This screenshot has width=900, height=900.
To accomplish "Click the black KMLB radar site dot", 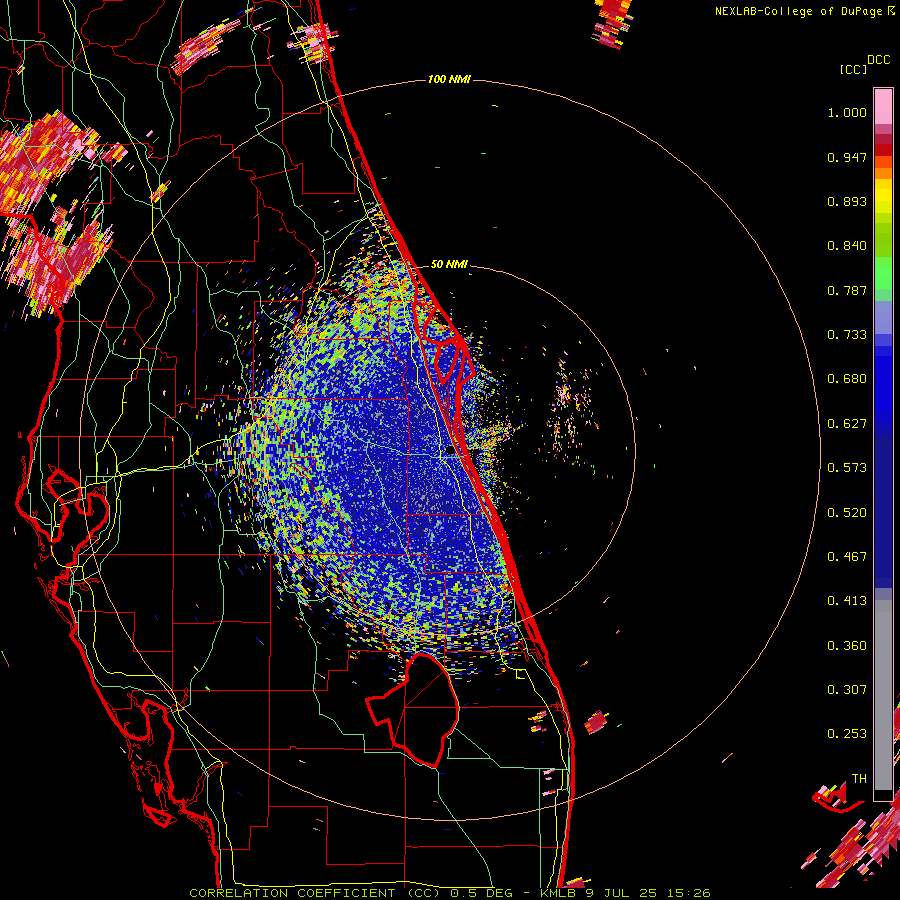I will click(450, 451).
